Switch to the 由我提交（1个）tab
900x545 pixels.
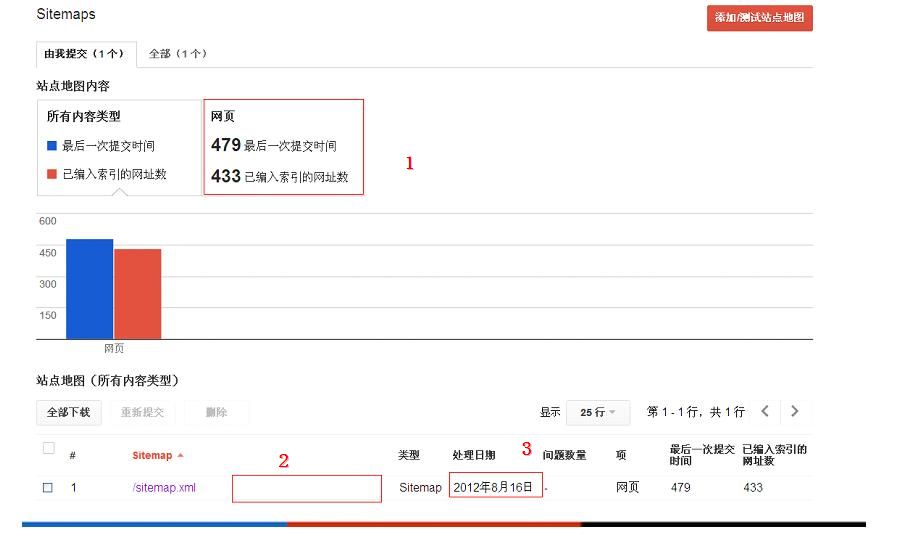click(84, 53)
